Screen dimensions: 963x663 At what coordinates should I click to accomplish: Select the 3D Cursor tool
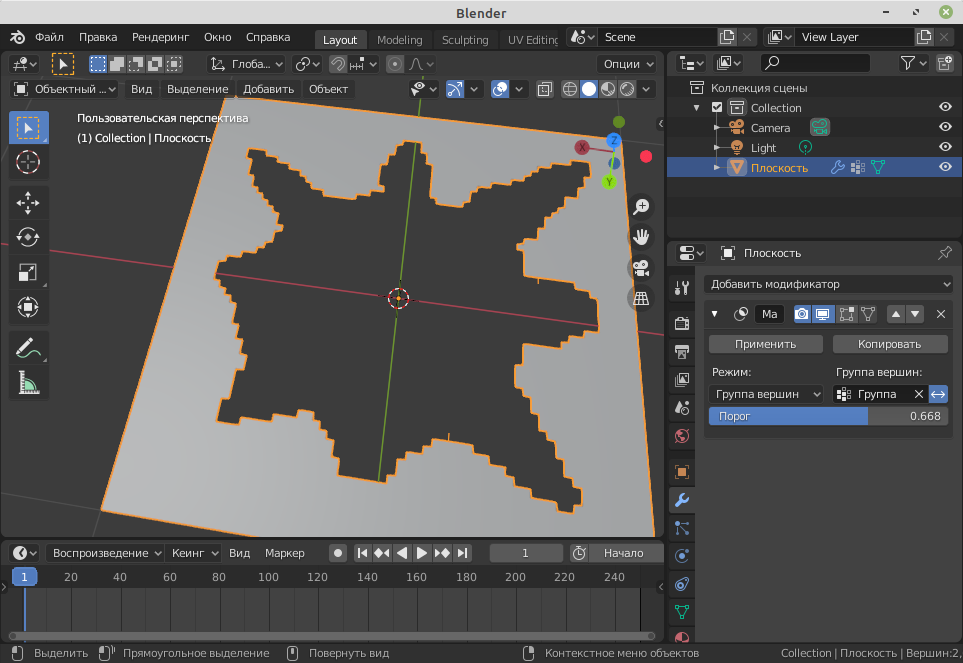click(28, 162)
